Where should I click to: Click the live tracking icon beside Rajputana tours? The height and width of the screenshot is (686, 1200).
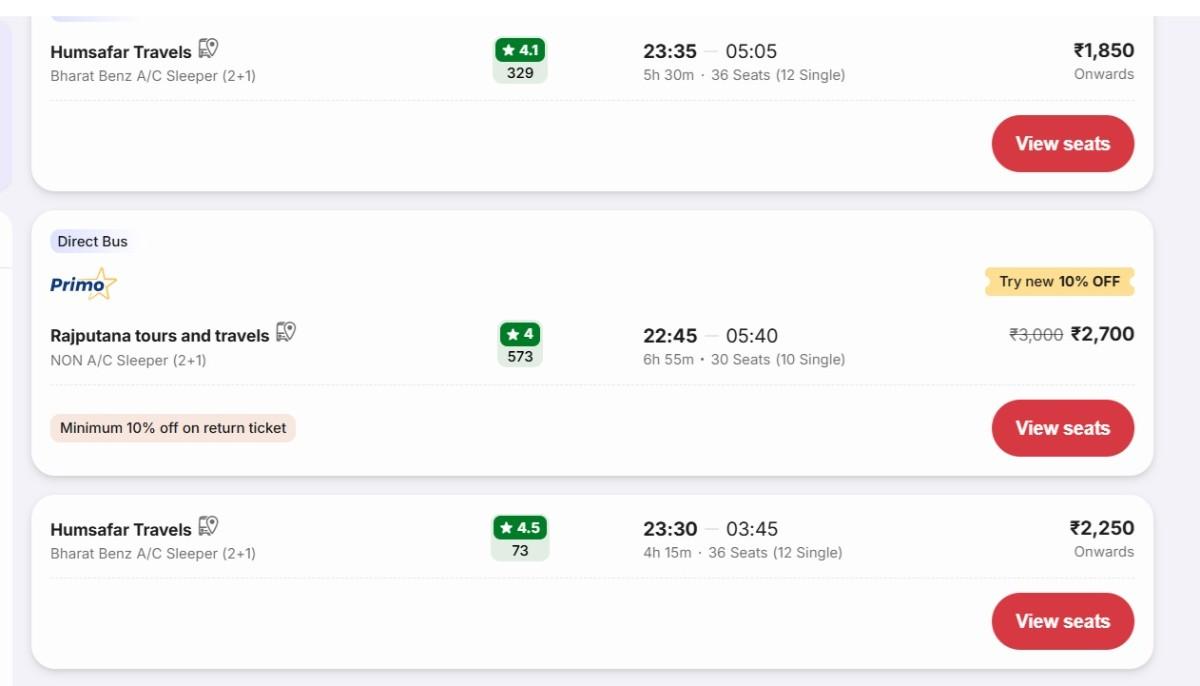coord(286,332)
